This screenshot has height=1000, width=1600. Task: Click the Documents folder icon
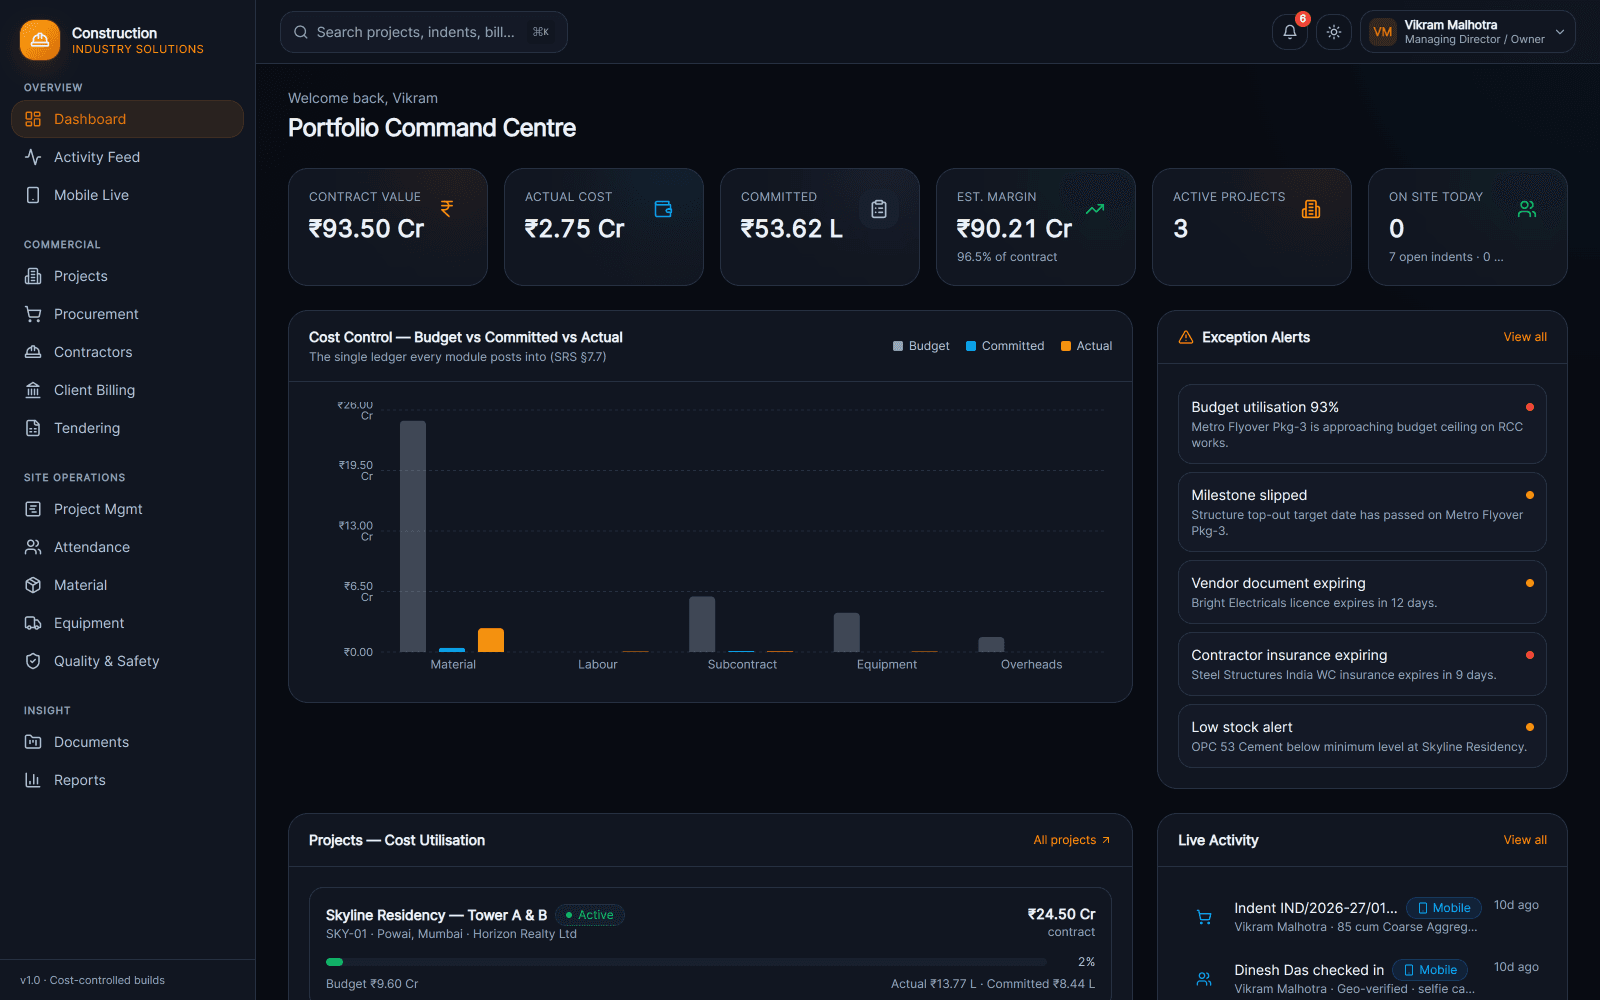33,742
